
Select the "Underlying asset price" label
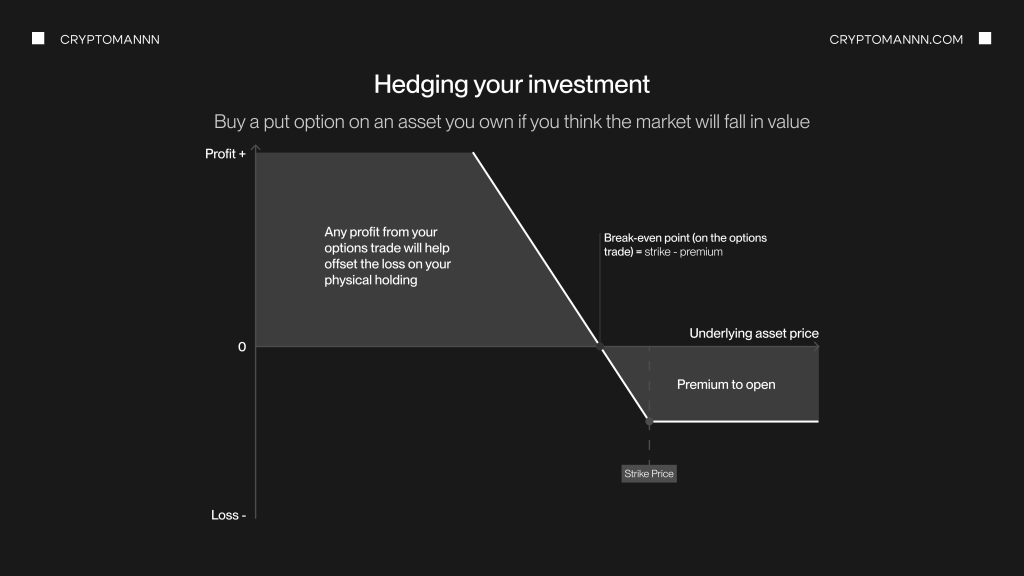[x=753, y=333]
